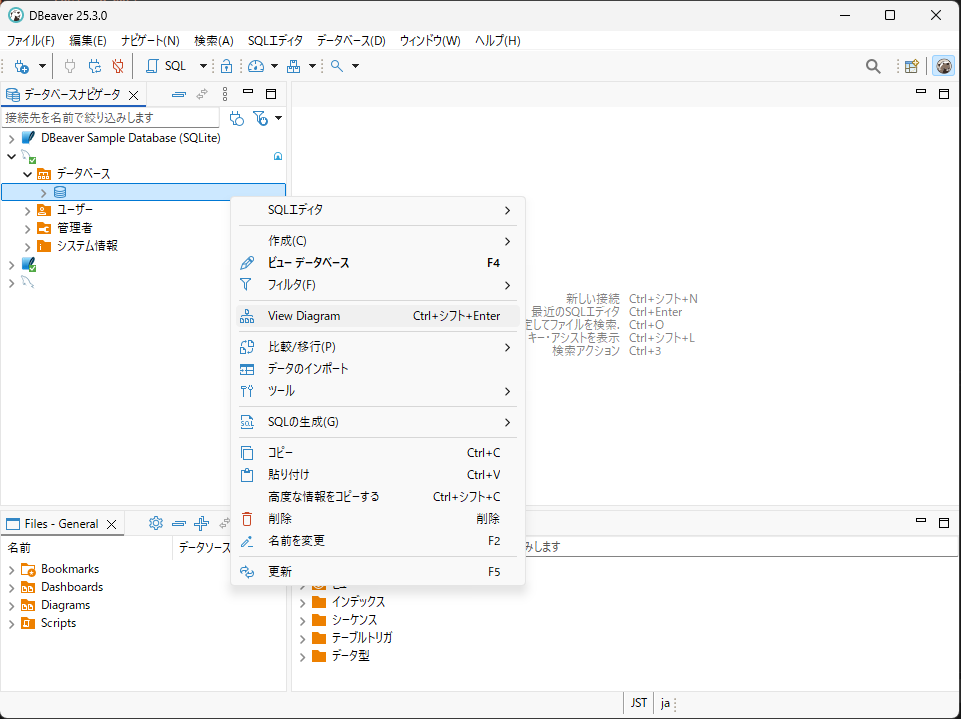The image size is (961, 719).
Task: Select the Diagrams folder item
Action: (x=66, y=605)
